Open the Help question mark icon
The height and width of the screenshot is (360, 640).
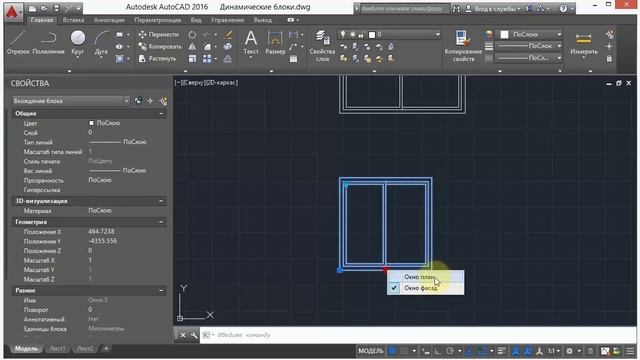[x=563, y=8]
